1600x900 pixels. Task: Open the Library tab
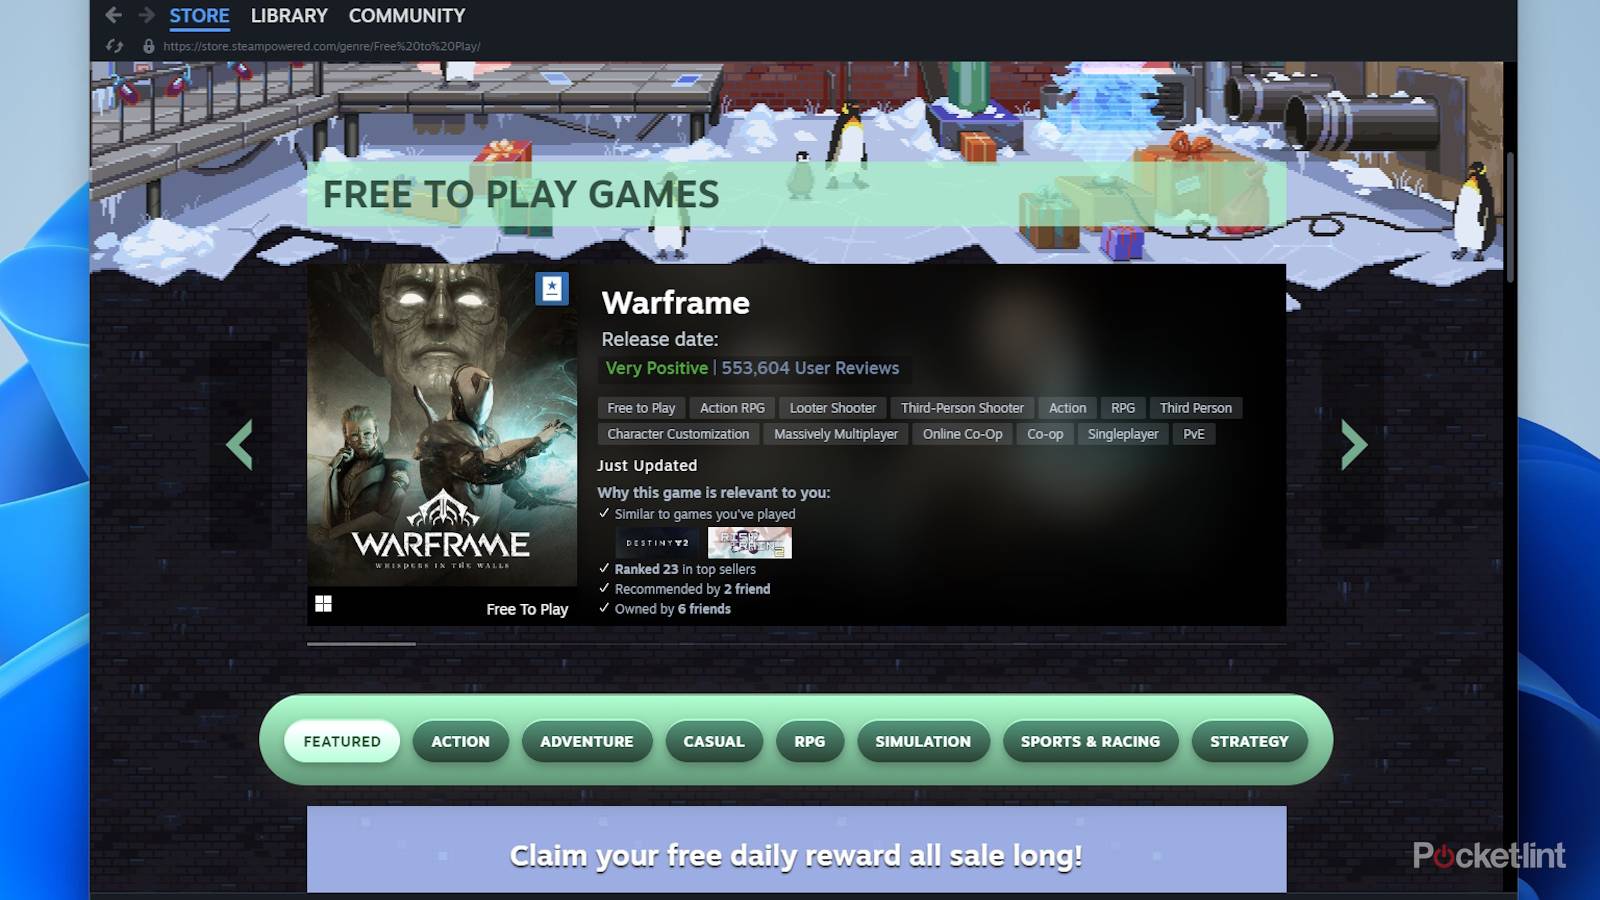(x=288, y=16)
